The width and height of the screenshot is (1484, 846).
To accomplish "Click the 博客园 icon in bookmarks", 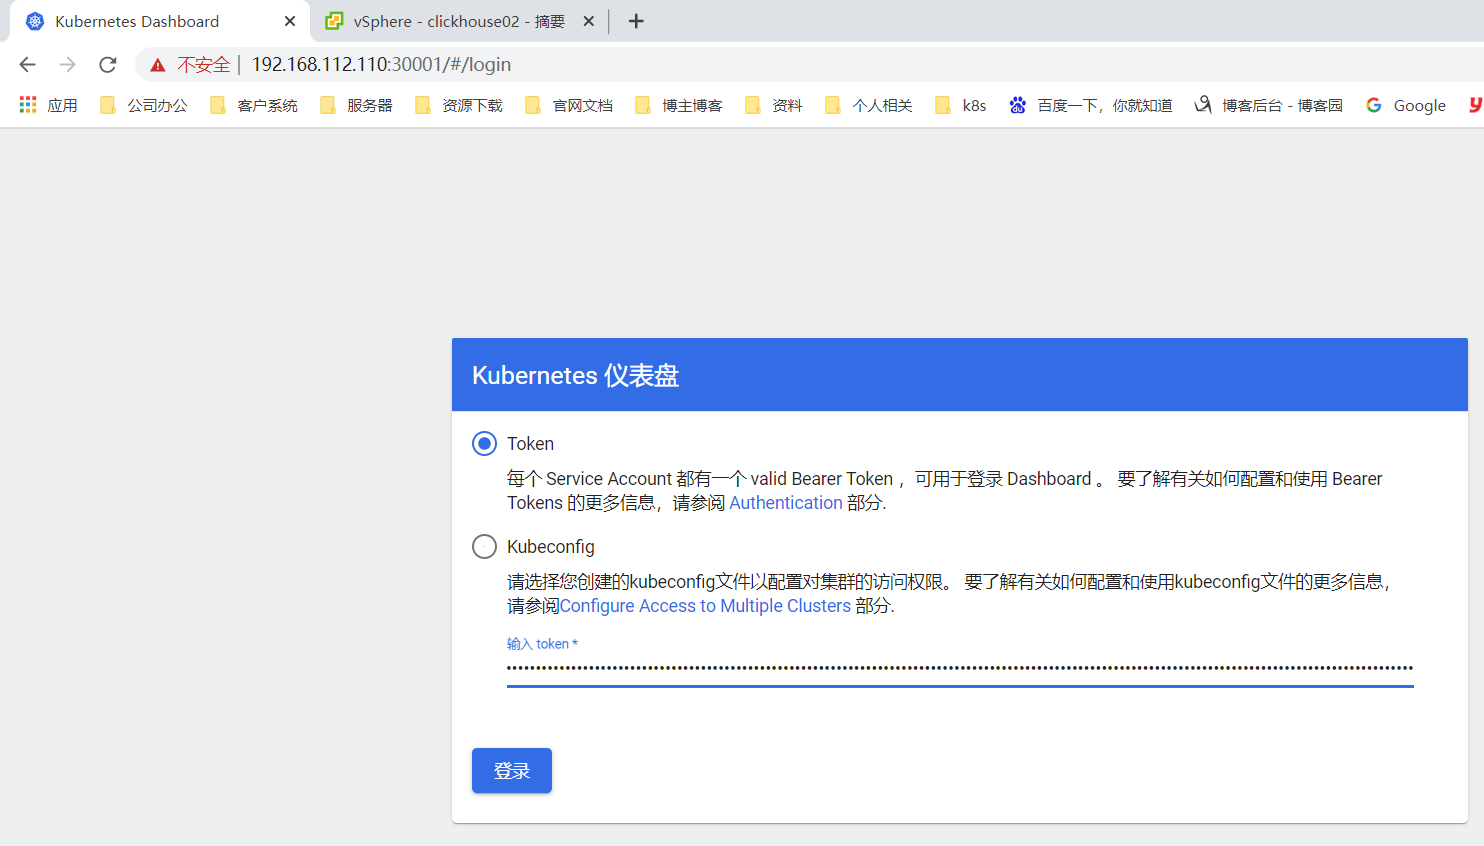I will (1203, 105).
